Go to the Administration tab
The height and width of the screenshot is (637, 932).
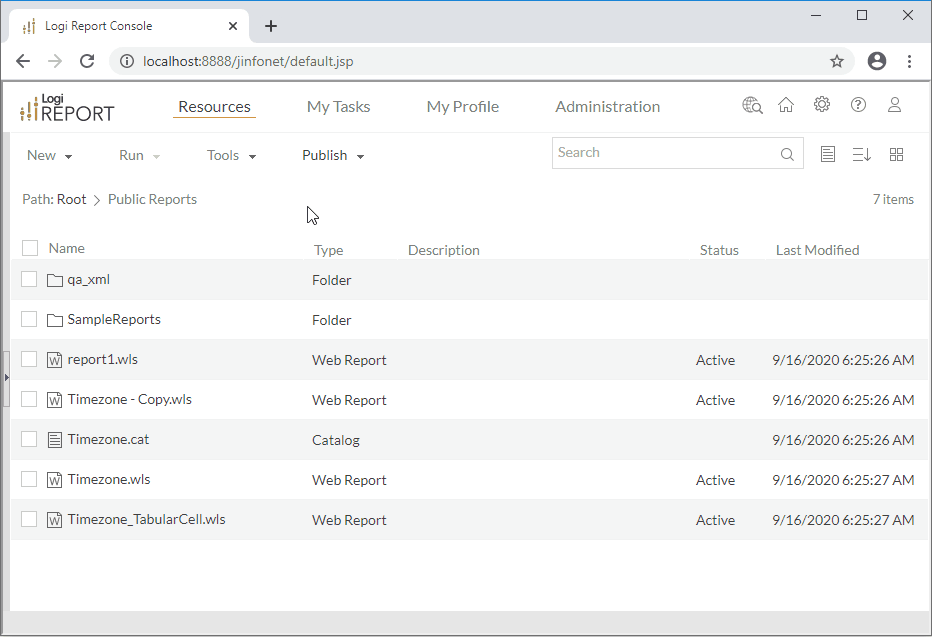point(607,107)
